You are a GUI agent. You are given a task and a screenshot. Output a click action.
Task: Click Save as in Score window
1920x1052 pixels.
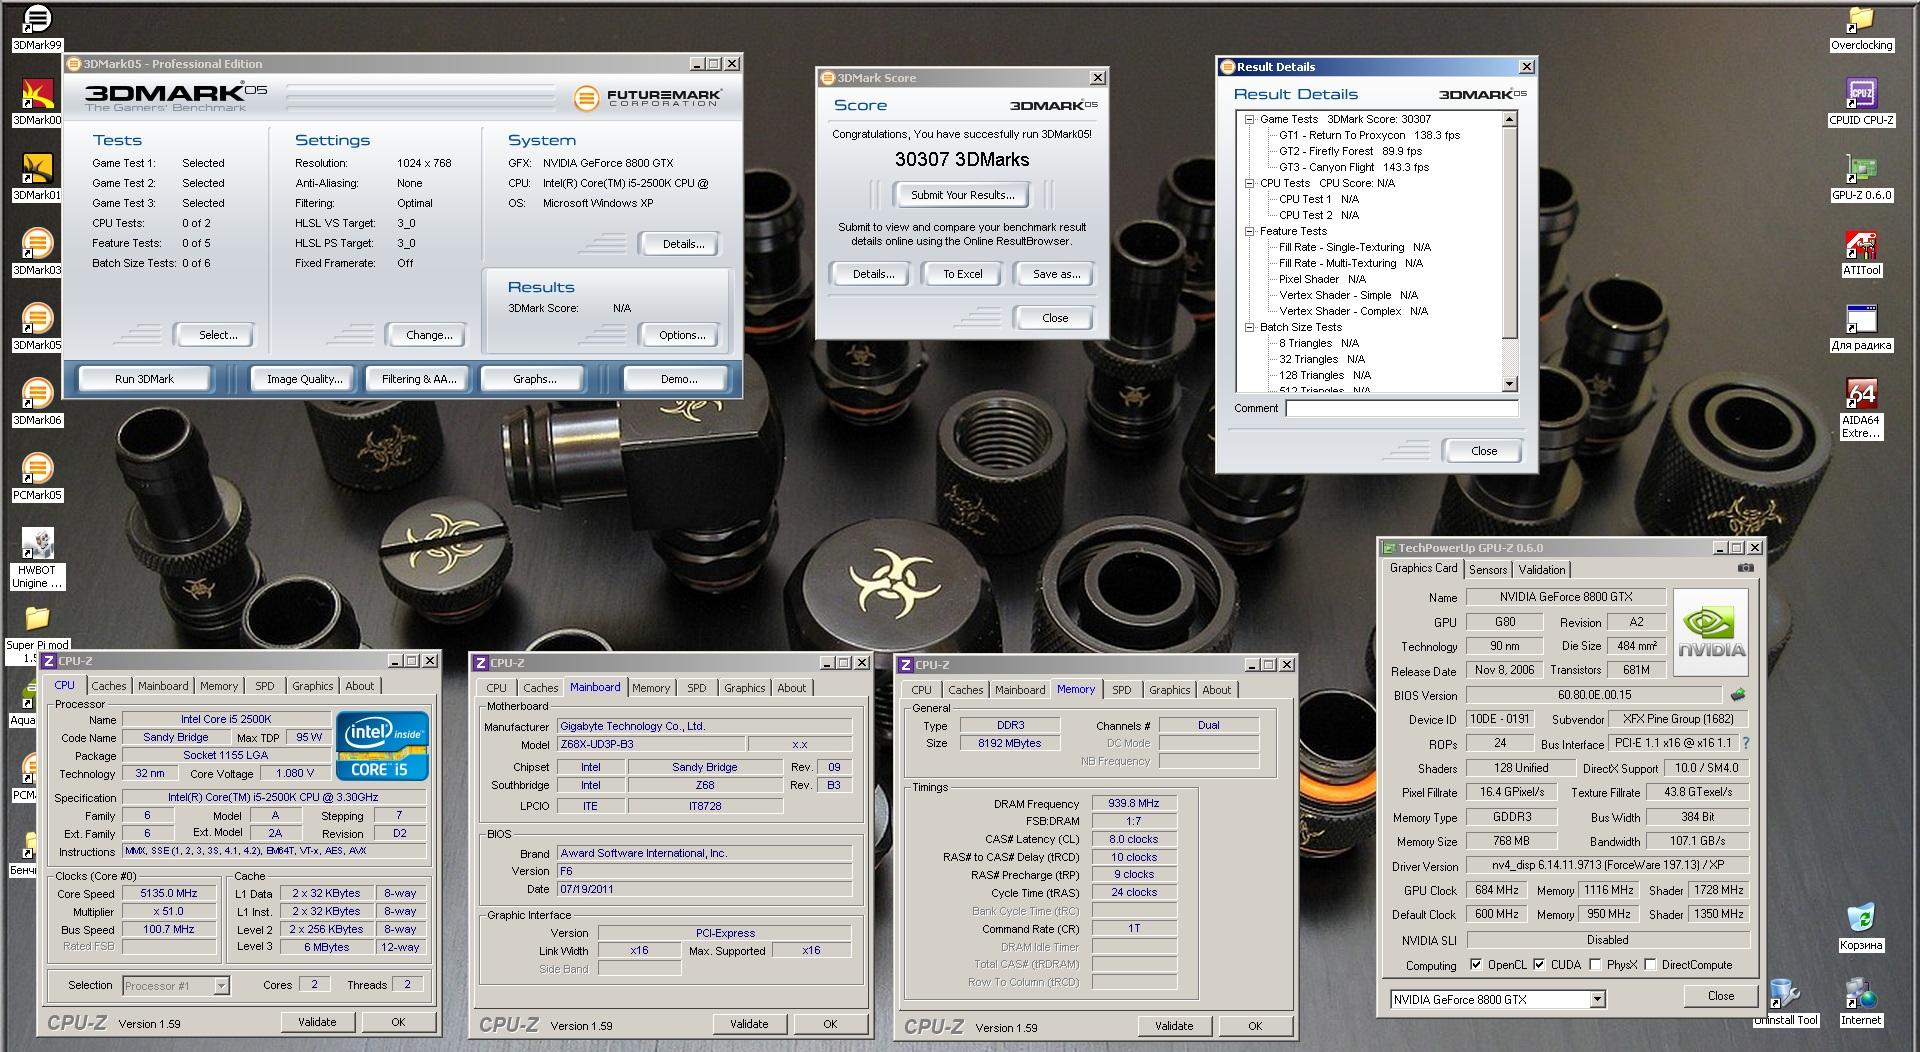(1055, 274)
